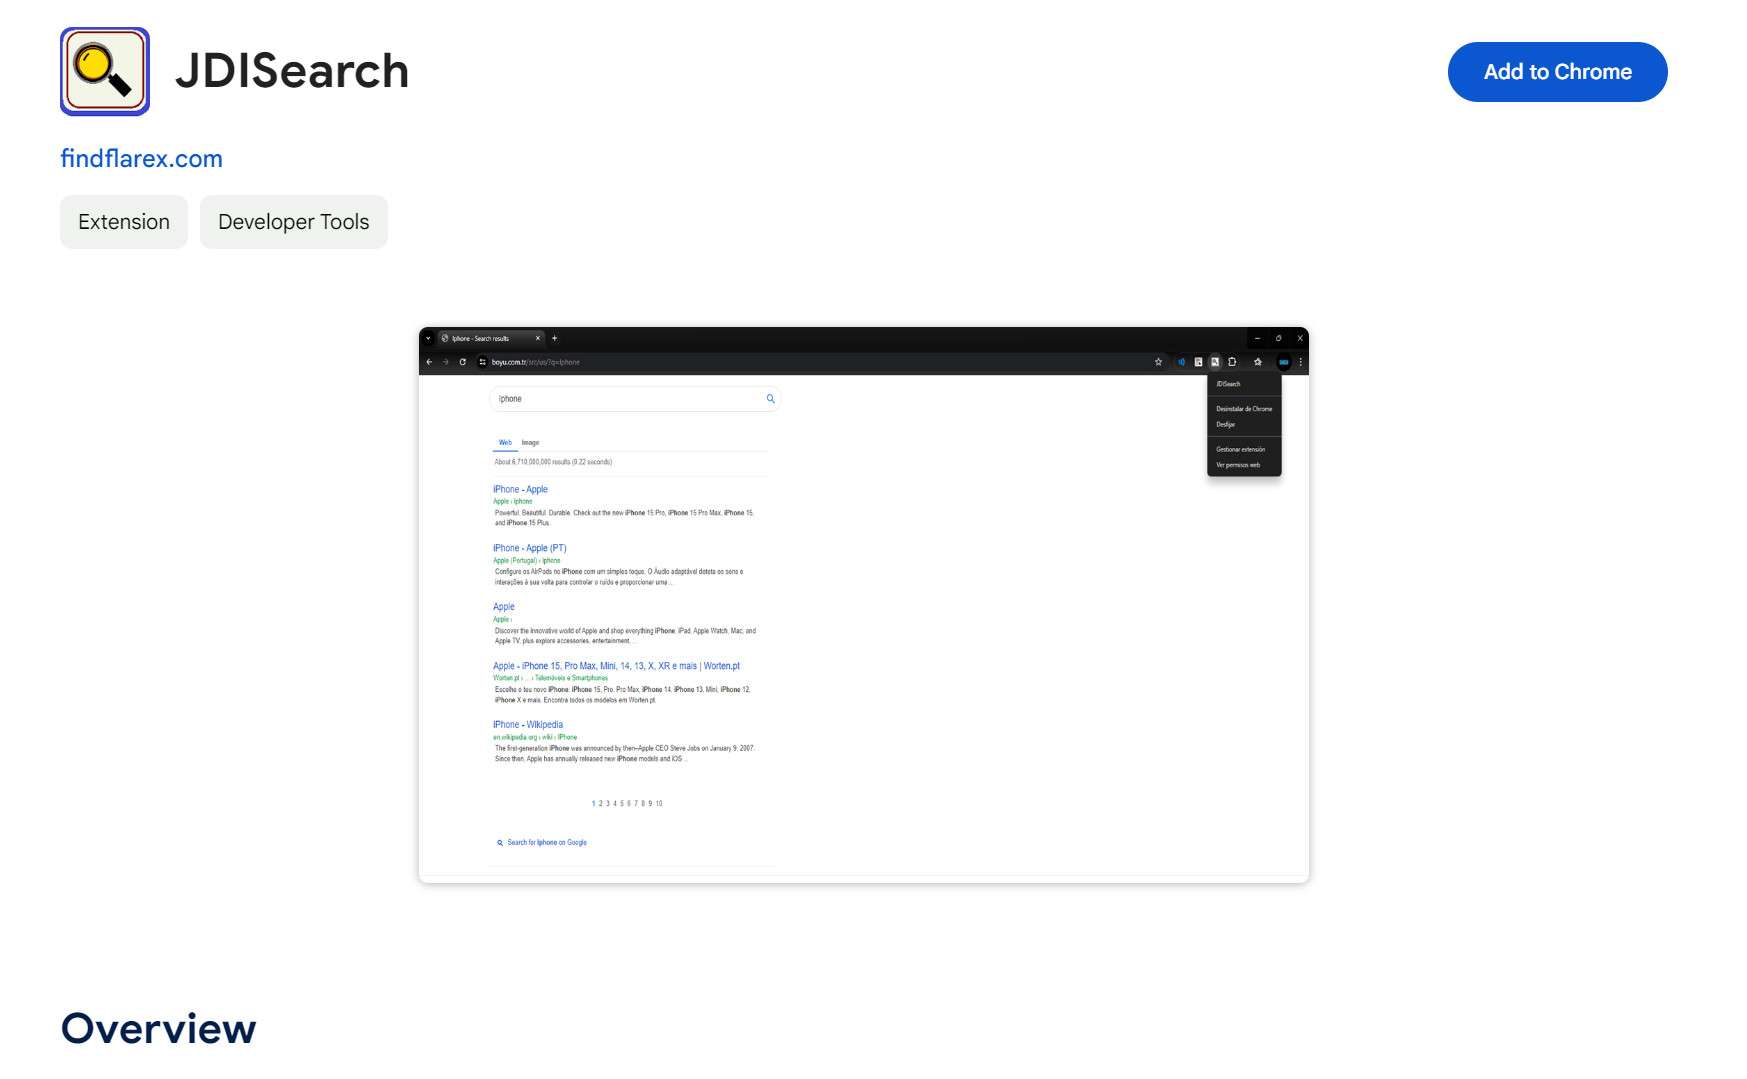Unpin the extension via the Desfijar option

(x=1226, y=424)
